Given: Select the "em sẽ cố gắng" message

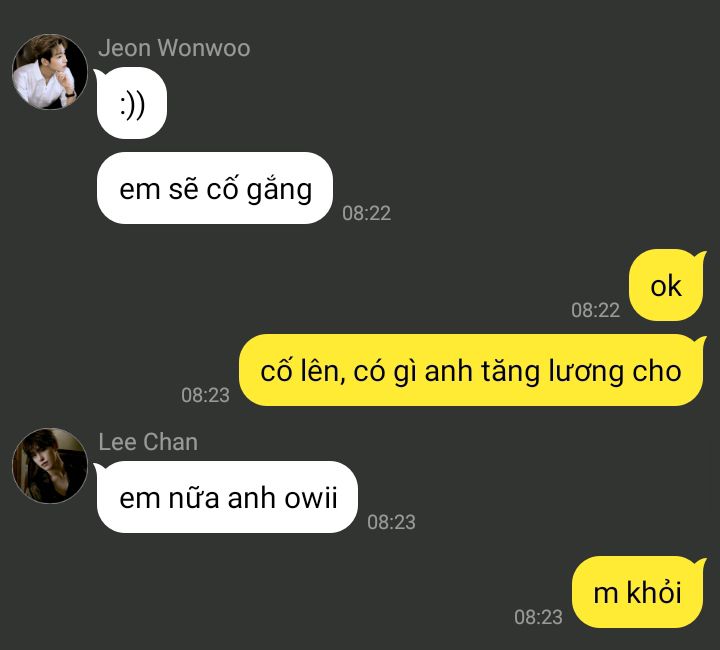Looking at the screenshot, I should click(215, 188).
